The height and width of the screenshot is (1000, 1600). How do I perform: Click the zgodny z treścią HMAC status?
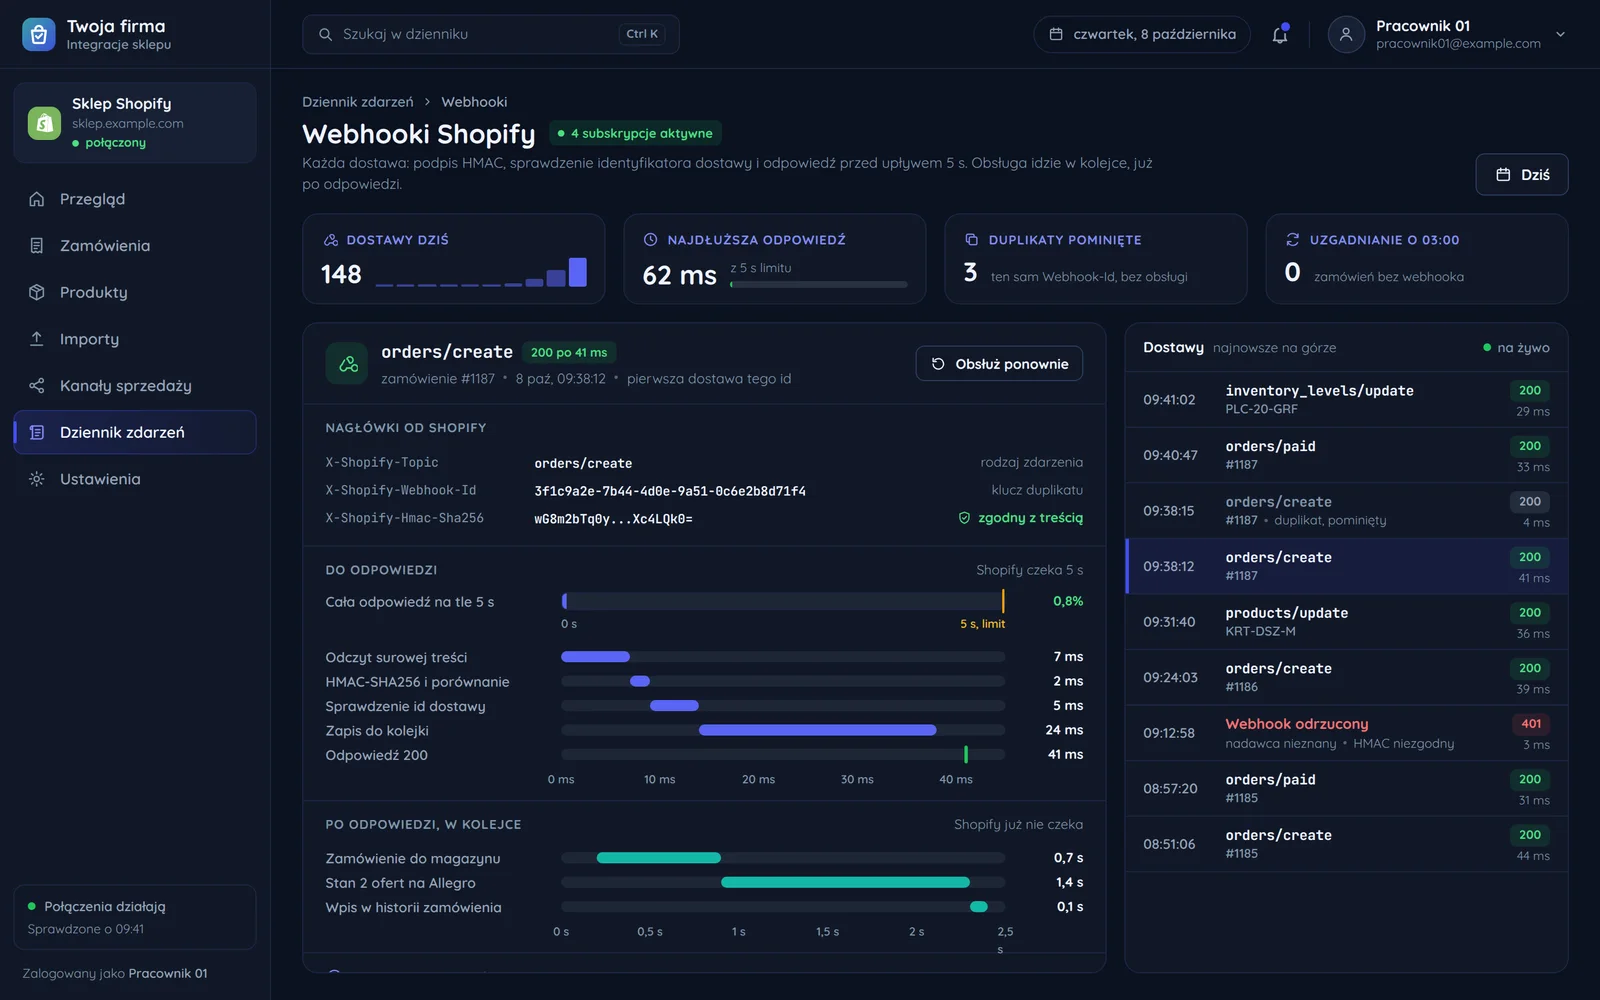click(1021, 518)
